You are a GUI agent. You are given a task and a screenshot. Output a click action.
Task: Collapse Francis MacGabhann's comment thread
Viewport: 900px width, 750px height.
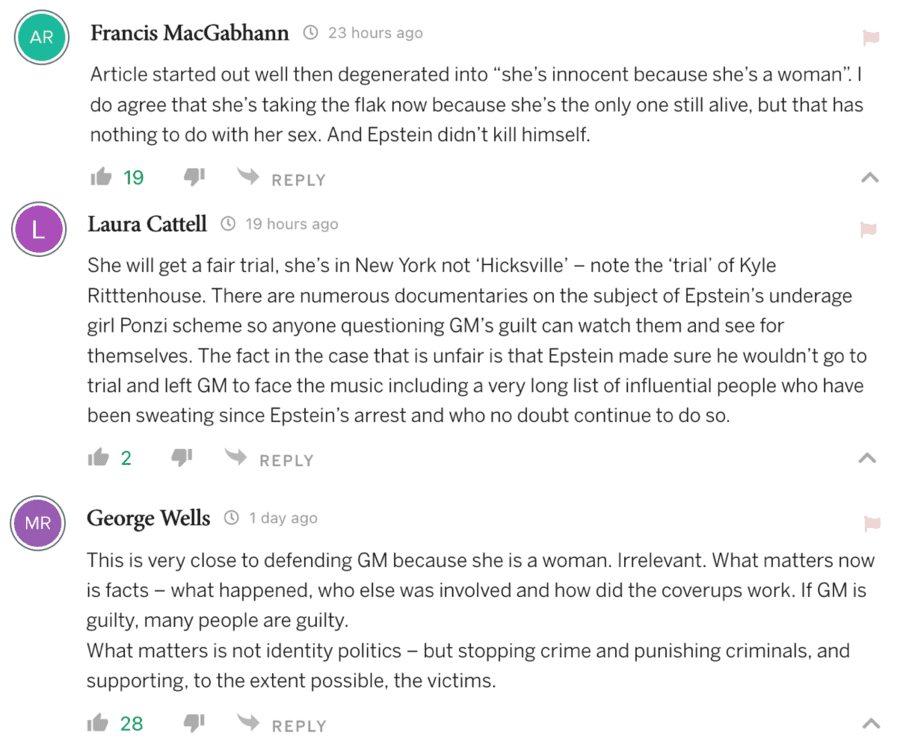870,178
